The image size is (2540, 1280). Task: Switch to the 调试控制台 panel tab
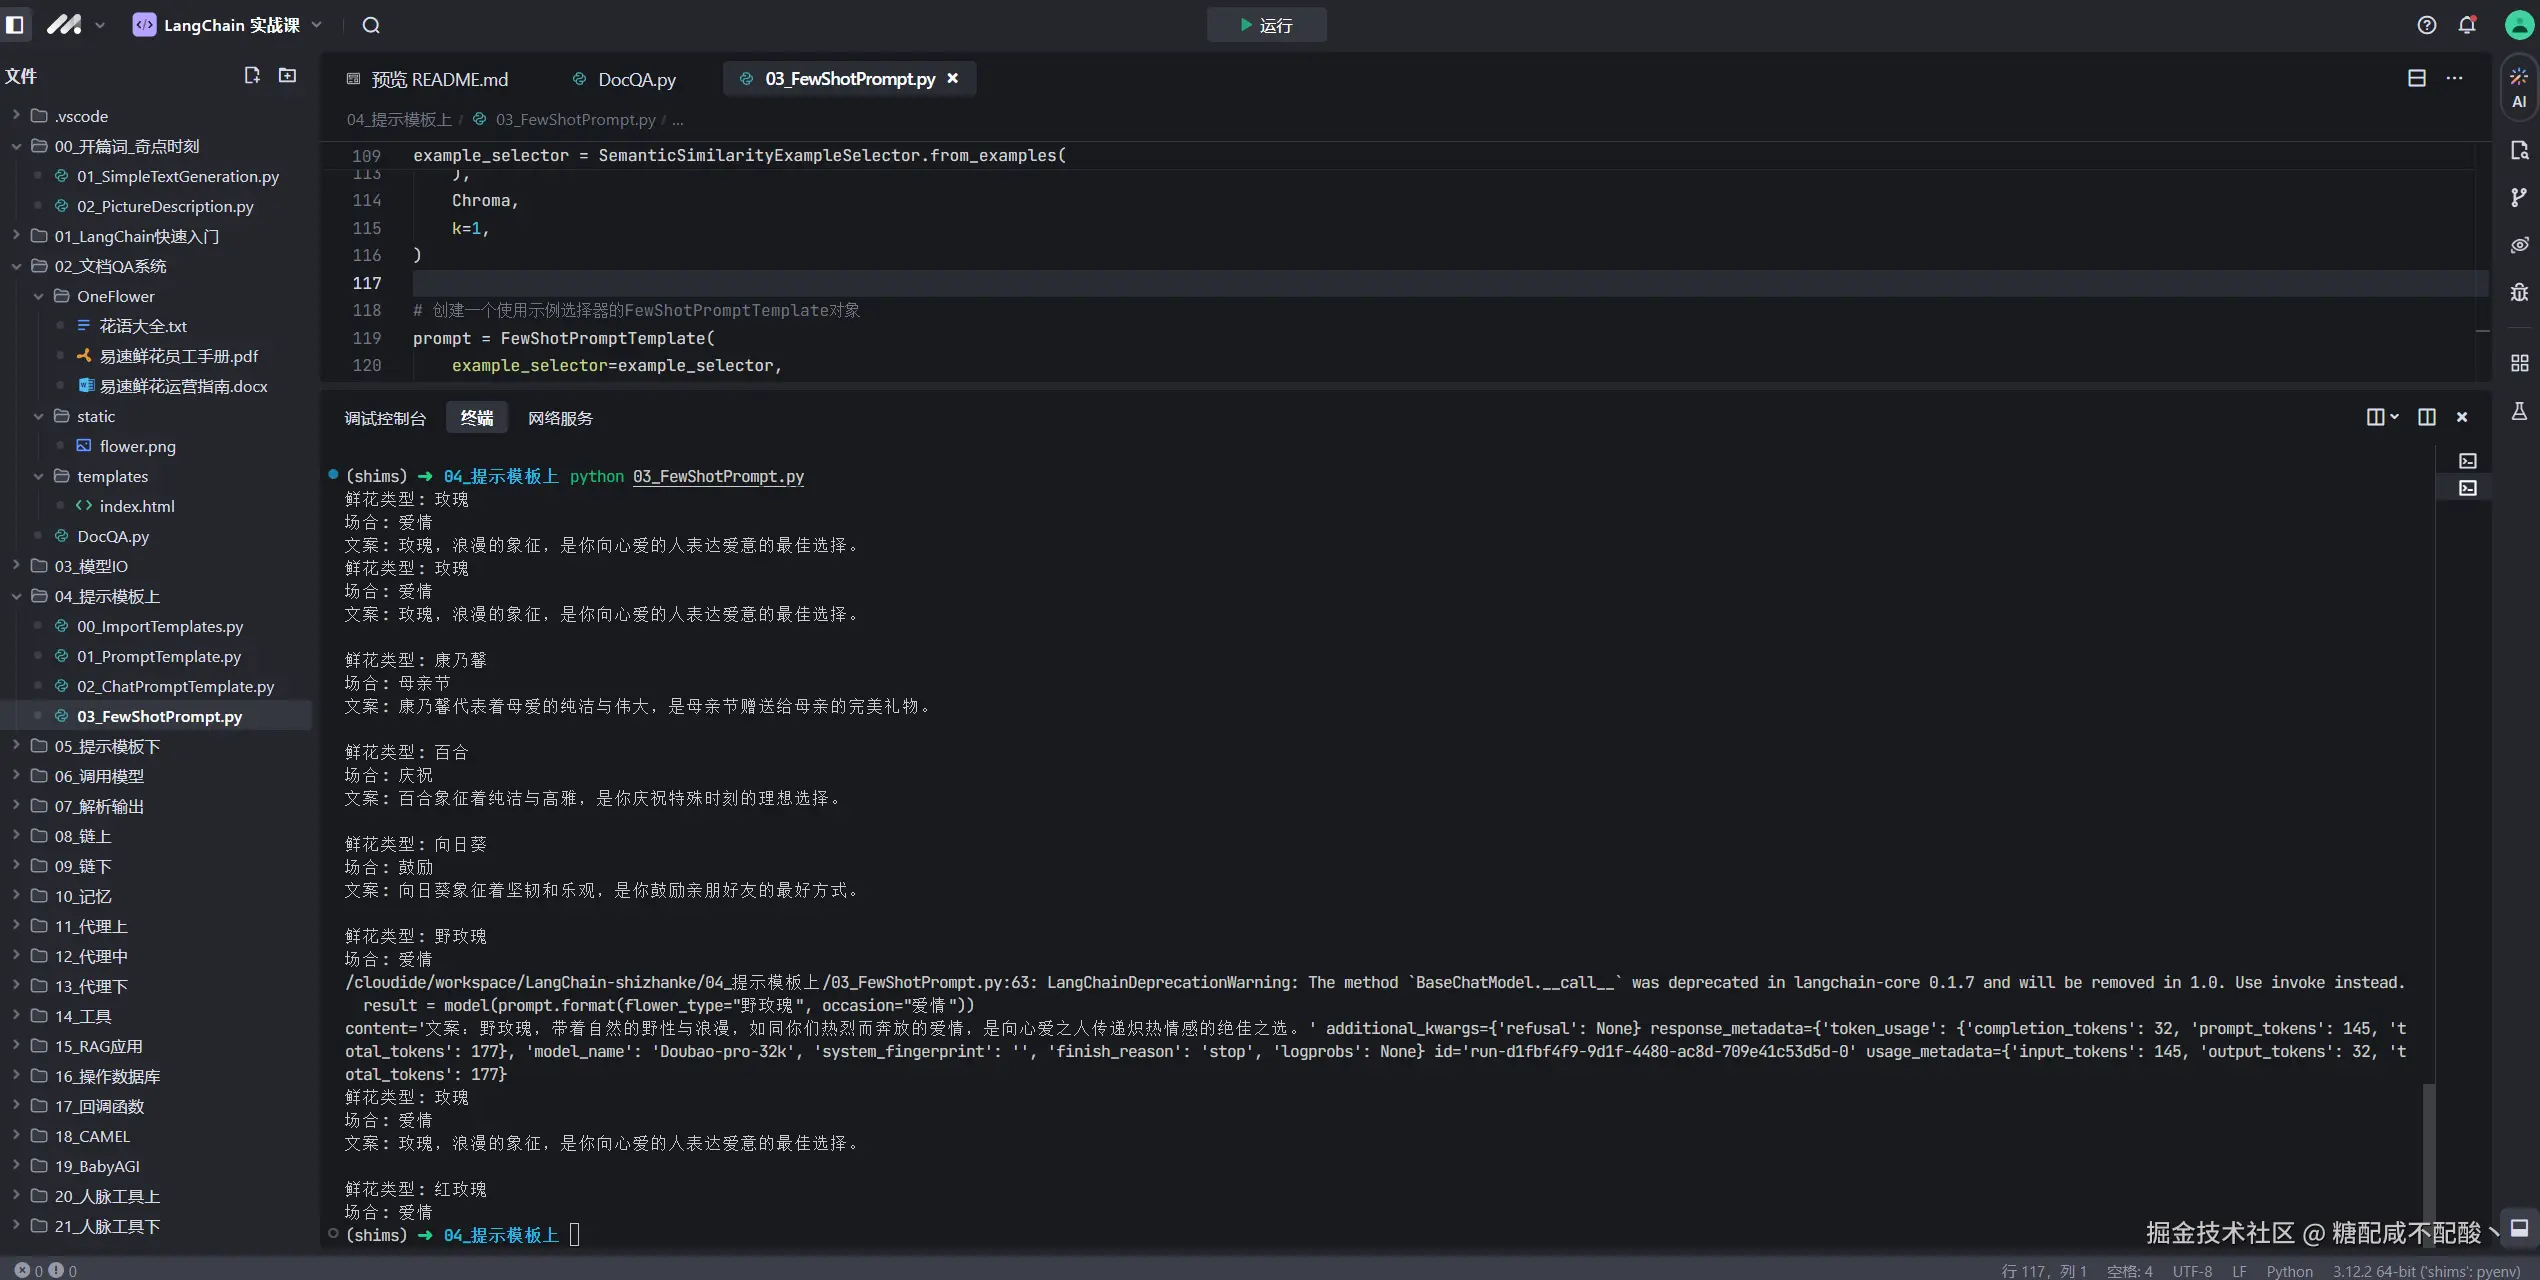tap(385, 418)
